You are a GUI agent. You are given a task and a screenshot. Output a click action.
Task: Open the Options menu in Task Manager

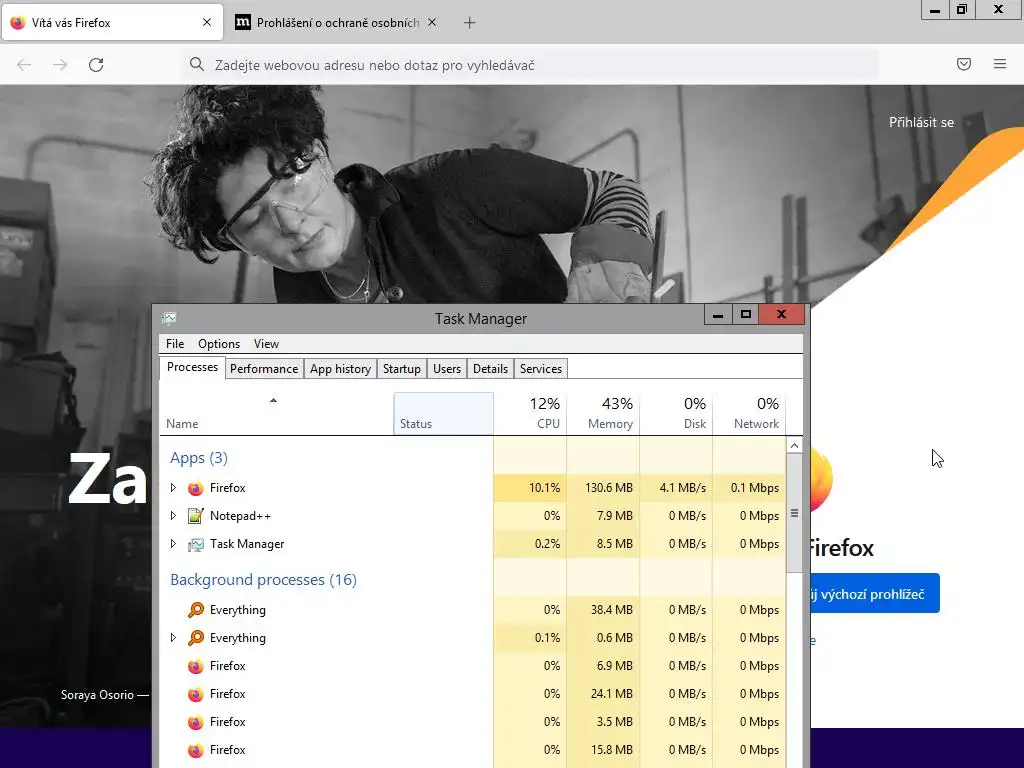point(219,344)
